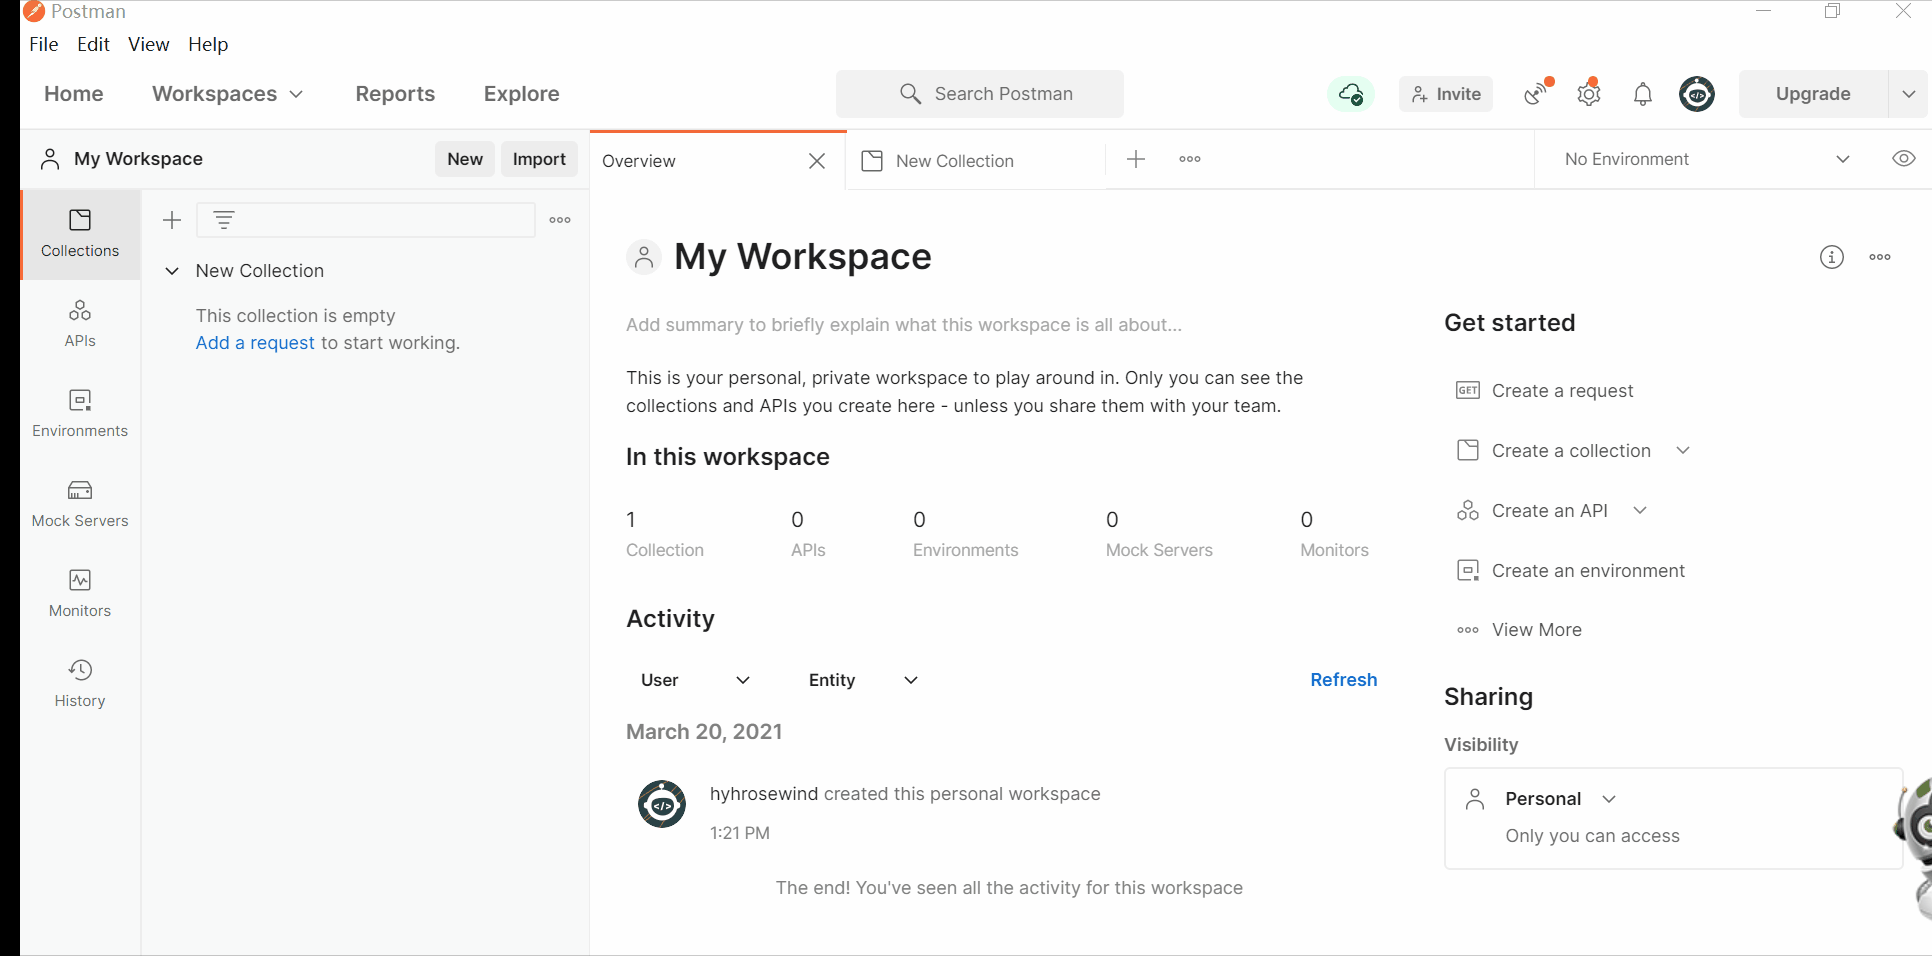
Task: Focus the Search Postman field
Action: point(980,94)
